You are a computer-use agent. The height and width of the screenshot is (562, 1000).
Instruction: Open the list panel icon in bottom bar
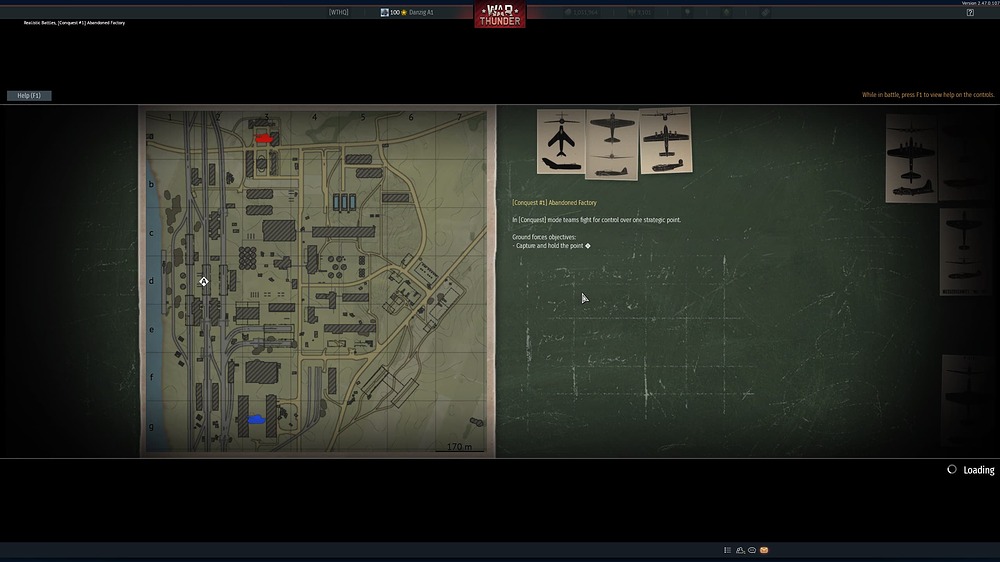[x=727, y=550]
